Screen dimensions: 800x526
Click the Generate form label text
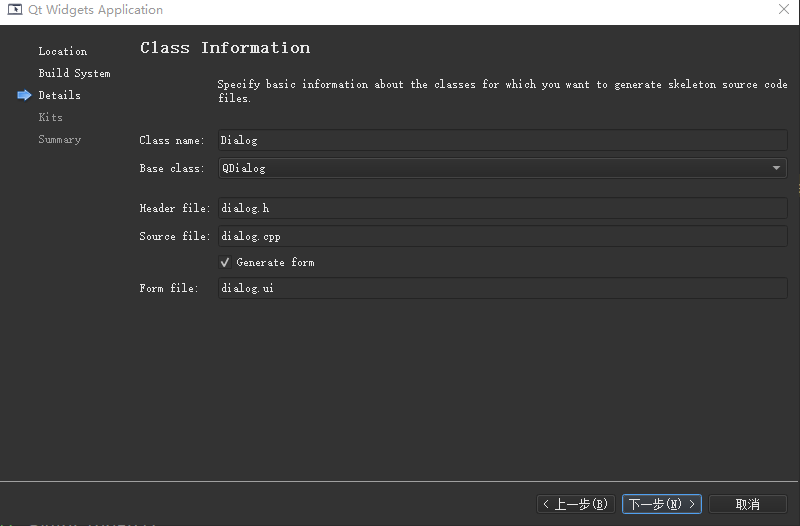(276, 262)
